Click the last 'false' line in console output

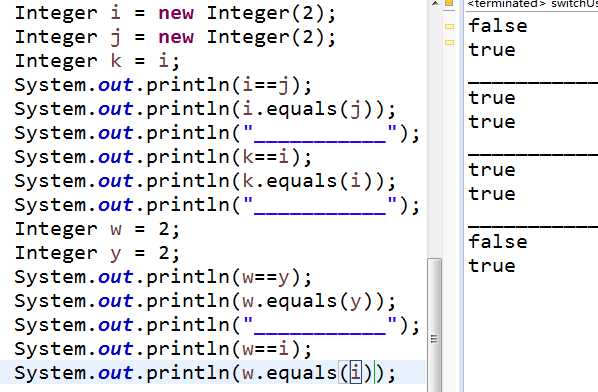(x=498, y=242)
